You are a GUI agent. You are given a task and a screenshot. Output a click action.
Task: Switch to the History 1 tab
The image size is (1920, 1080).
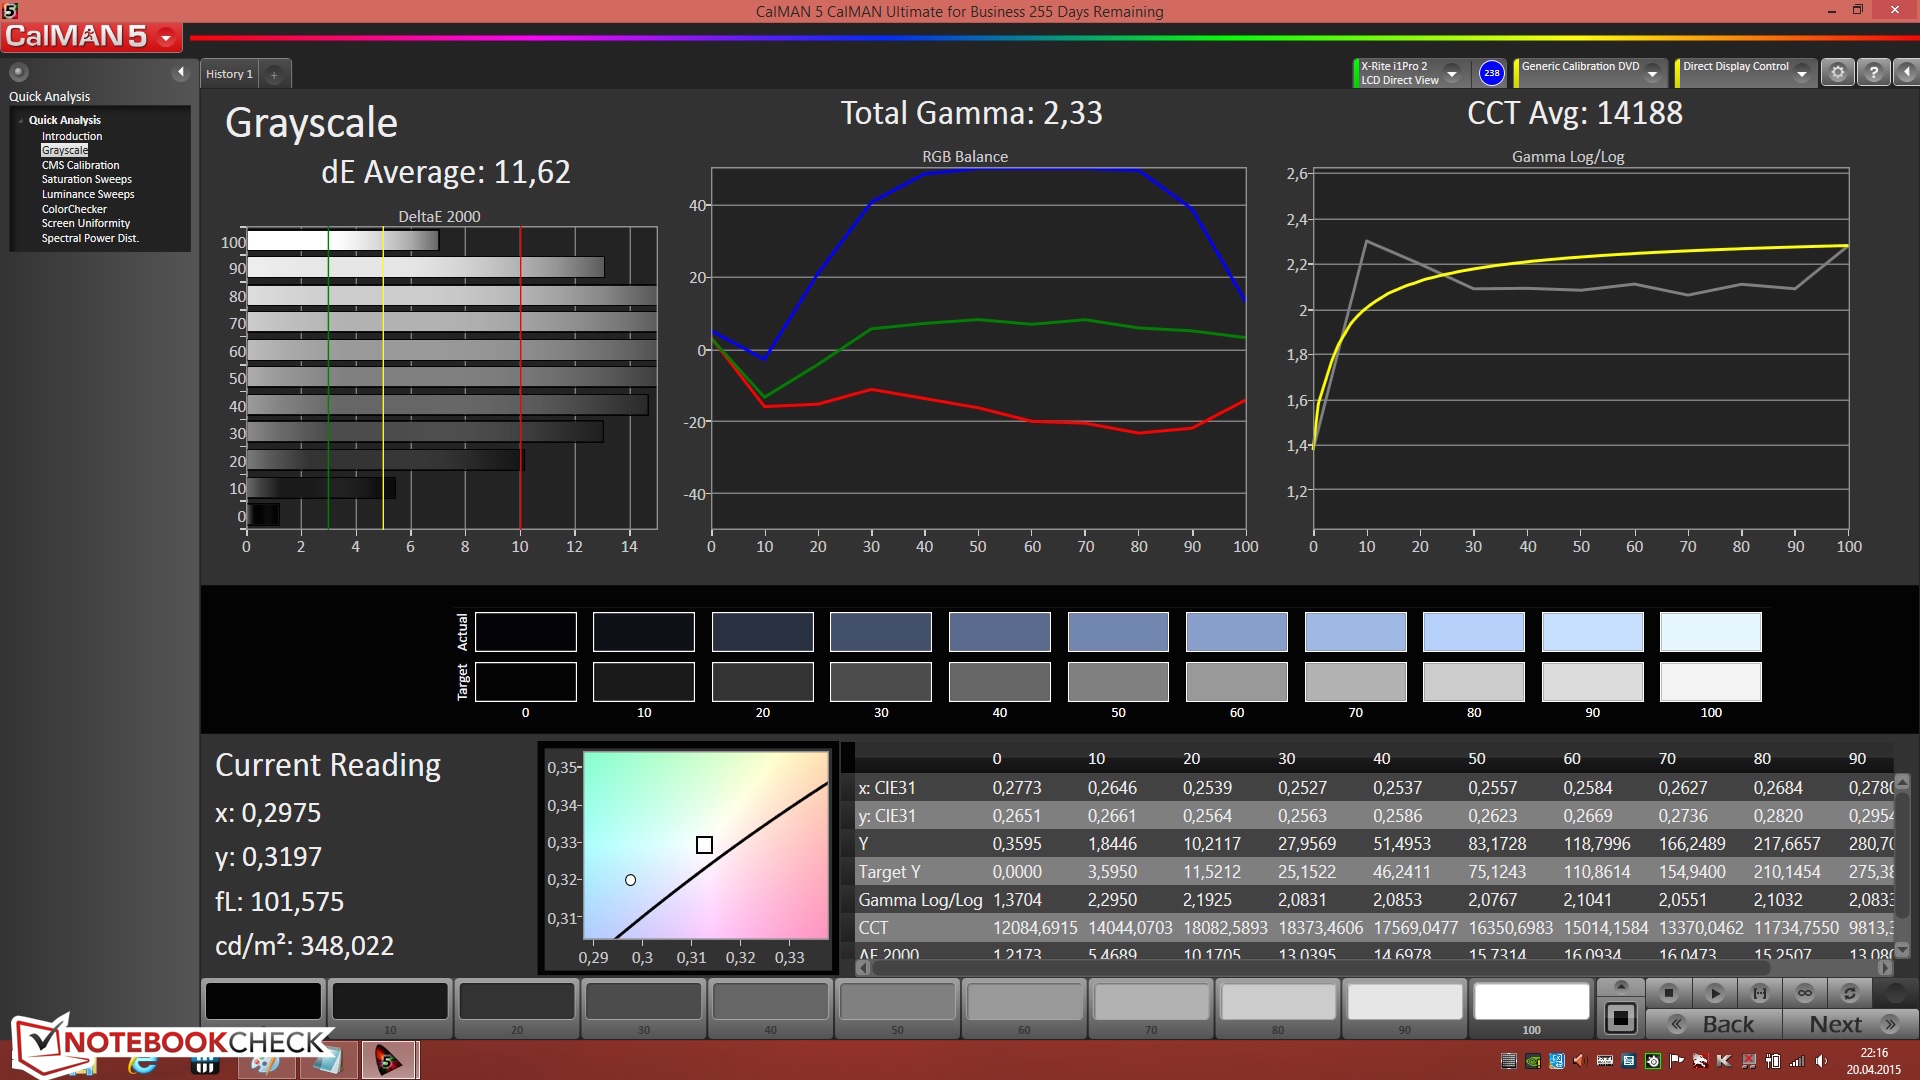coord(229,74)
